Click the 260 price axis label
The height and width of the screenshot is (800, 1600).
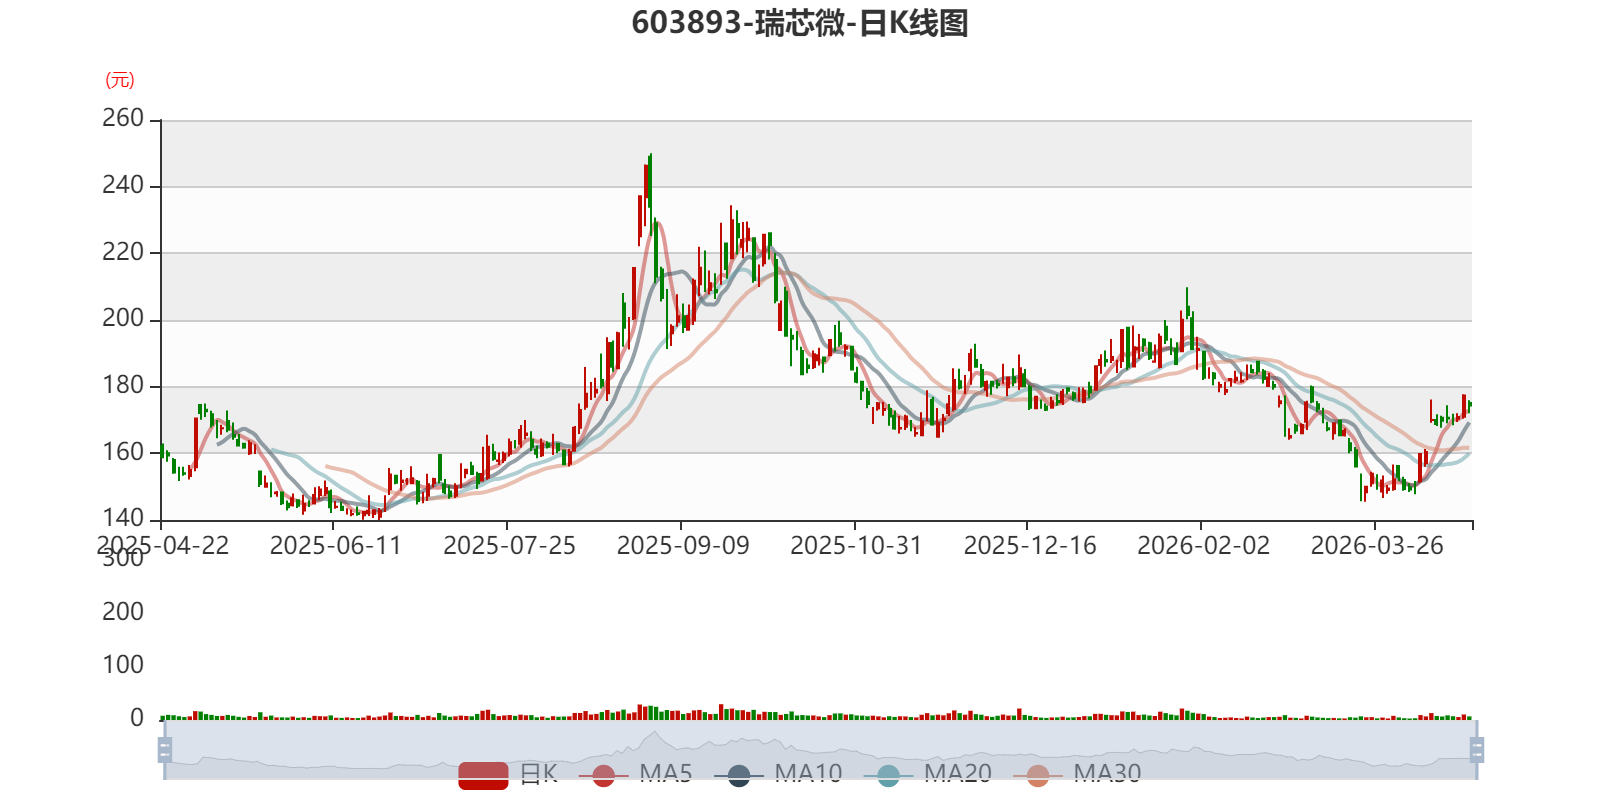[123, 118]
